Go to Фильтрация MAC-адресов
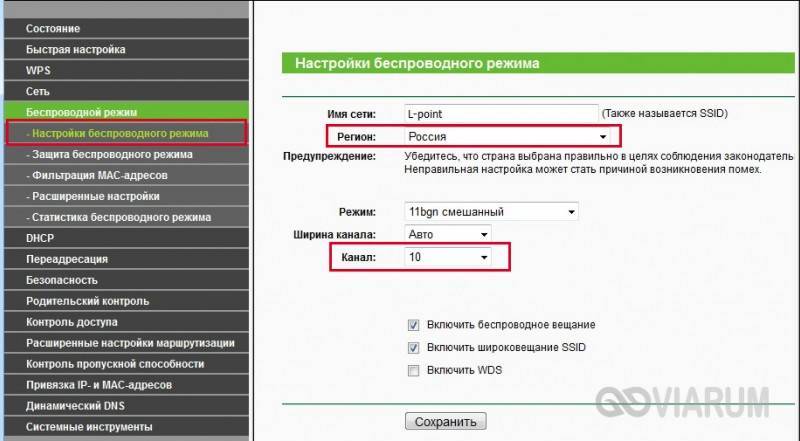Image resolution: width=800 pixels, height=441 pixels. coord(126,175)
